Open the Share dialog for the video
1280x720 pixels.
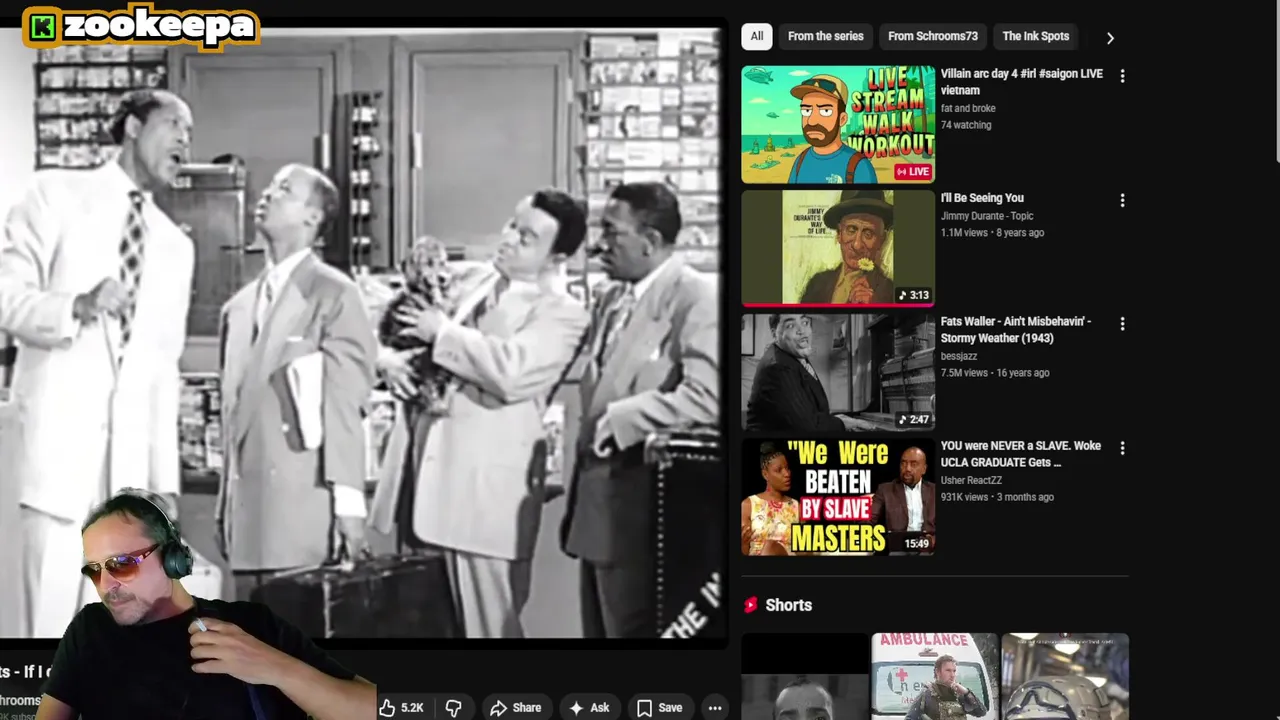click(515, 708)
